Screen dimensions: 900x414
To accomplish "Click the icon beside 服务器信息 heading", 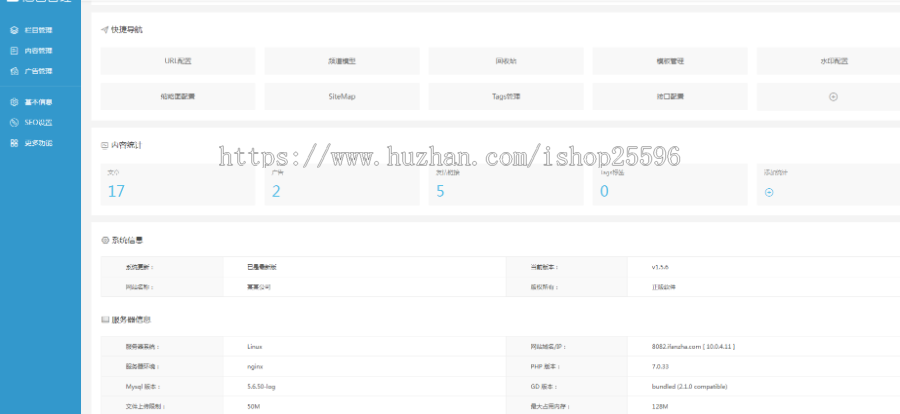I will tap(105, 320).
